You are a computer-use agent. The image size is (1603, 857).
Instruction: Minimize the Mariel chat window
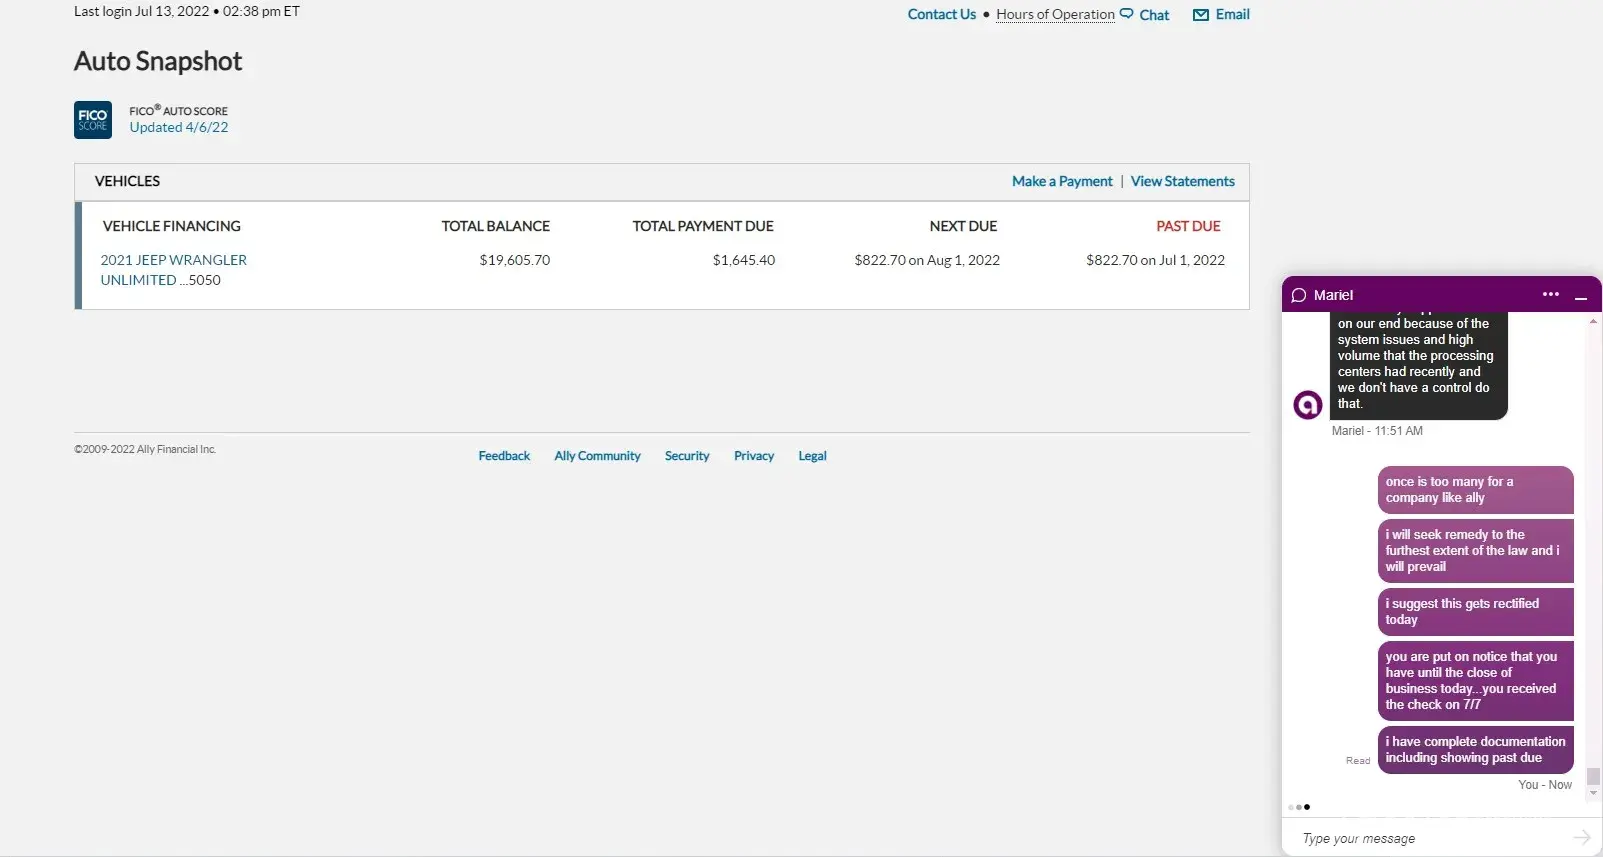pyautogui.click(x=1581, y=296)
